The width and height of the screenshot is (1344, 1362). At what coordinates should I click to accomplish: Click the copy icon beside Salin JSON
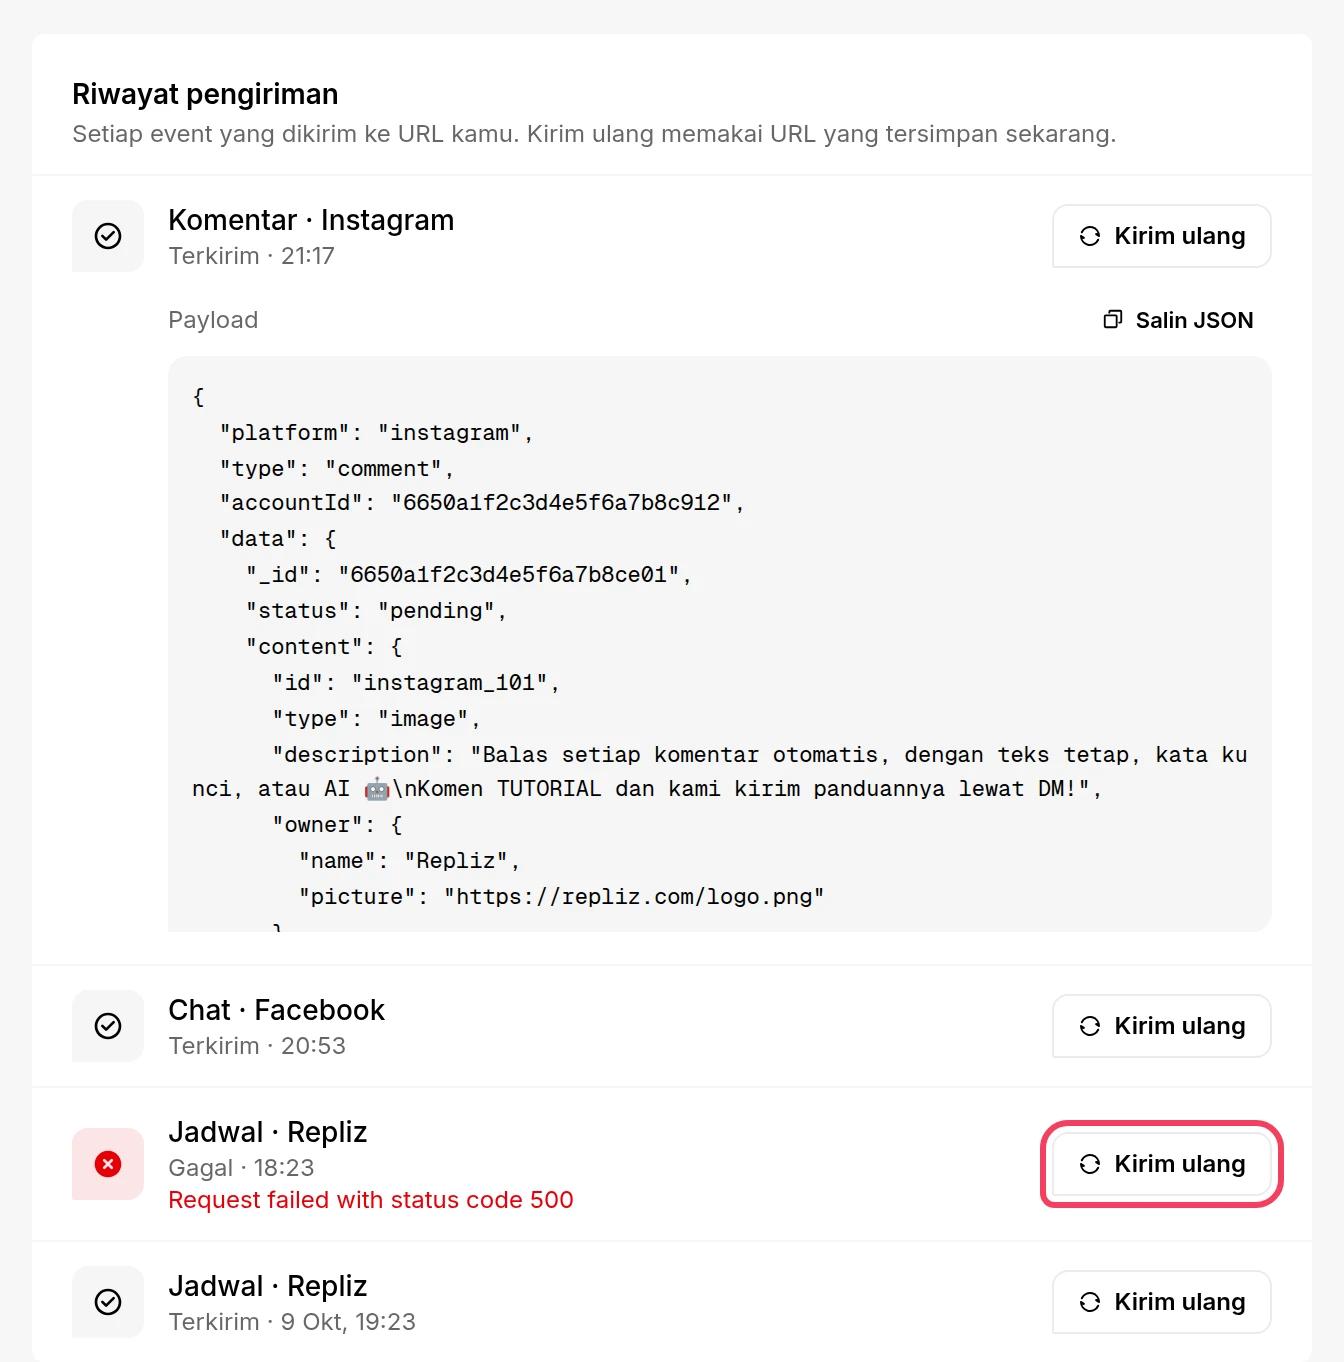tap(1112, 320)
